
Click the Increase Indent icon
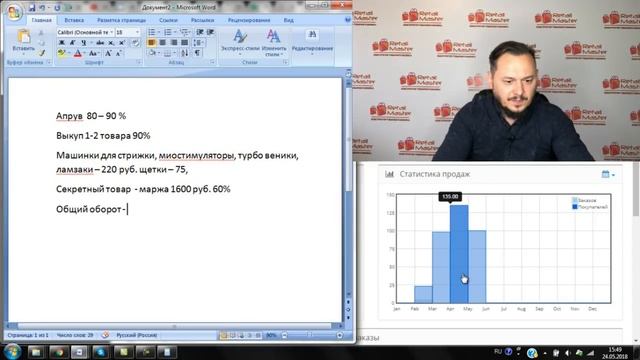pyautogui.click(x=211, y=32)
